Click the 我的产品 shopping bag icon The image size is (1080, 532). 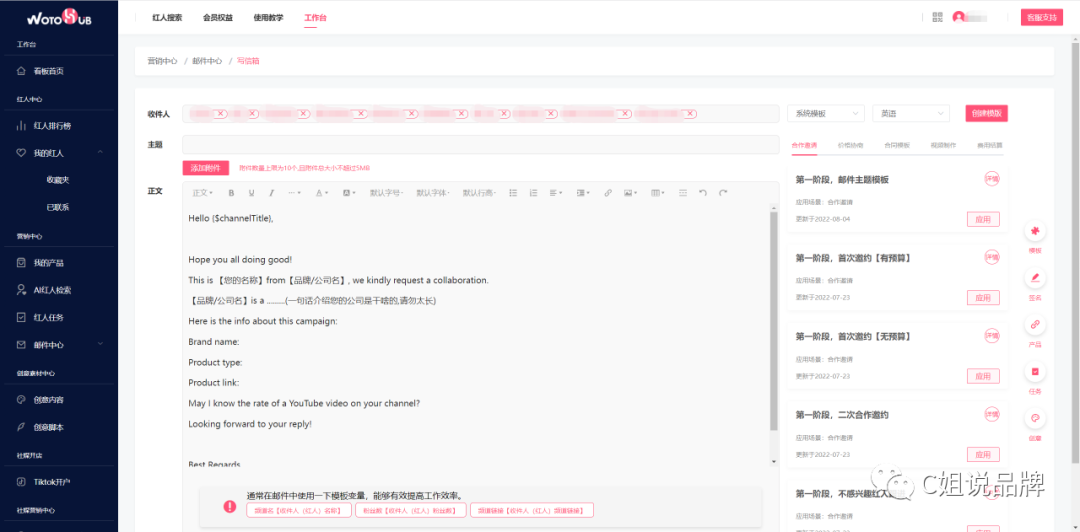click(21, 263)
